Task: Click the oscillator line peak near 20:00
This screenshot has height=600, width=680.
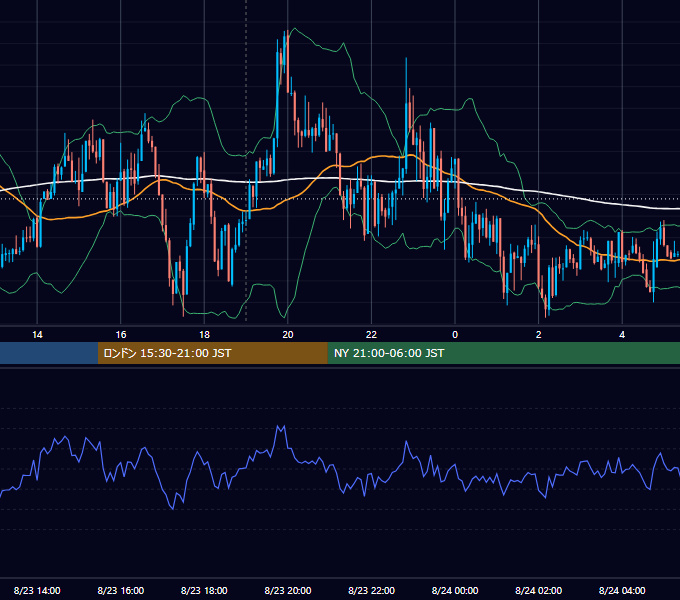Action: (281, 428)
